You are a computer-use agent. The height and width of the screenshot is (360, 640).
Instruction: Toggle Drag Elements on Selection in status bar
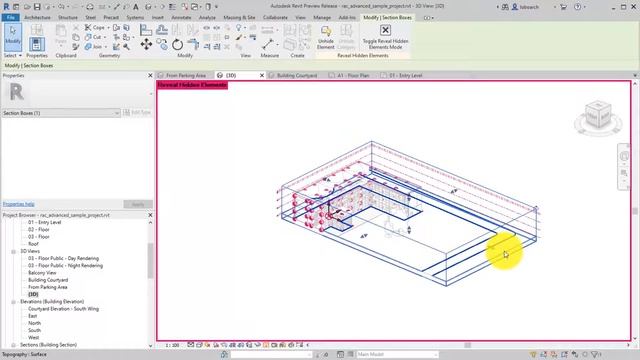pos(575,354)
